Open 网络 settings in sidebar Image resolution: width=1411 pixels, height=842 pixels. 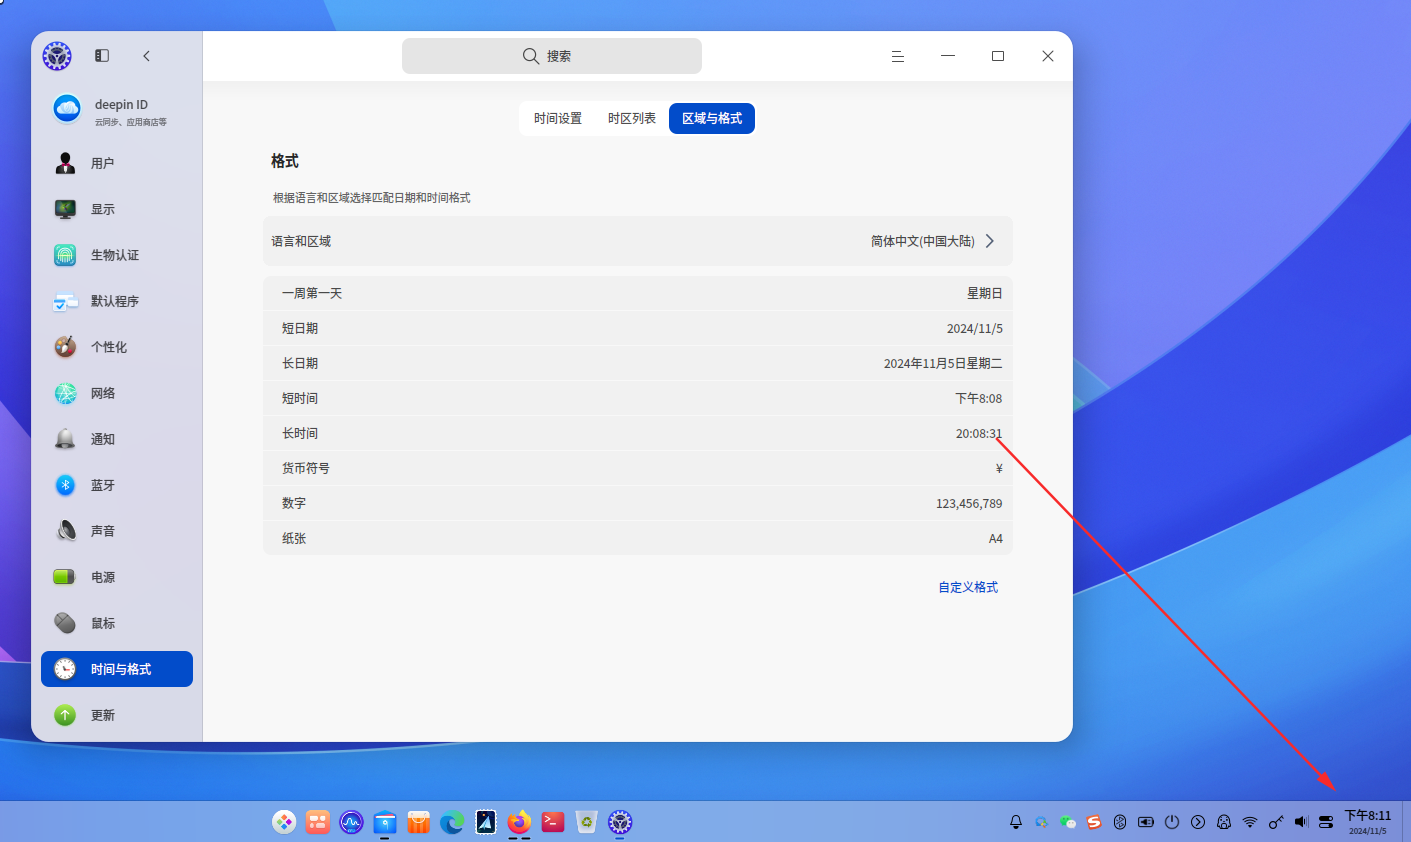117,393
